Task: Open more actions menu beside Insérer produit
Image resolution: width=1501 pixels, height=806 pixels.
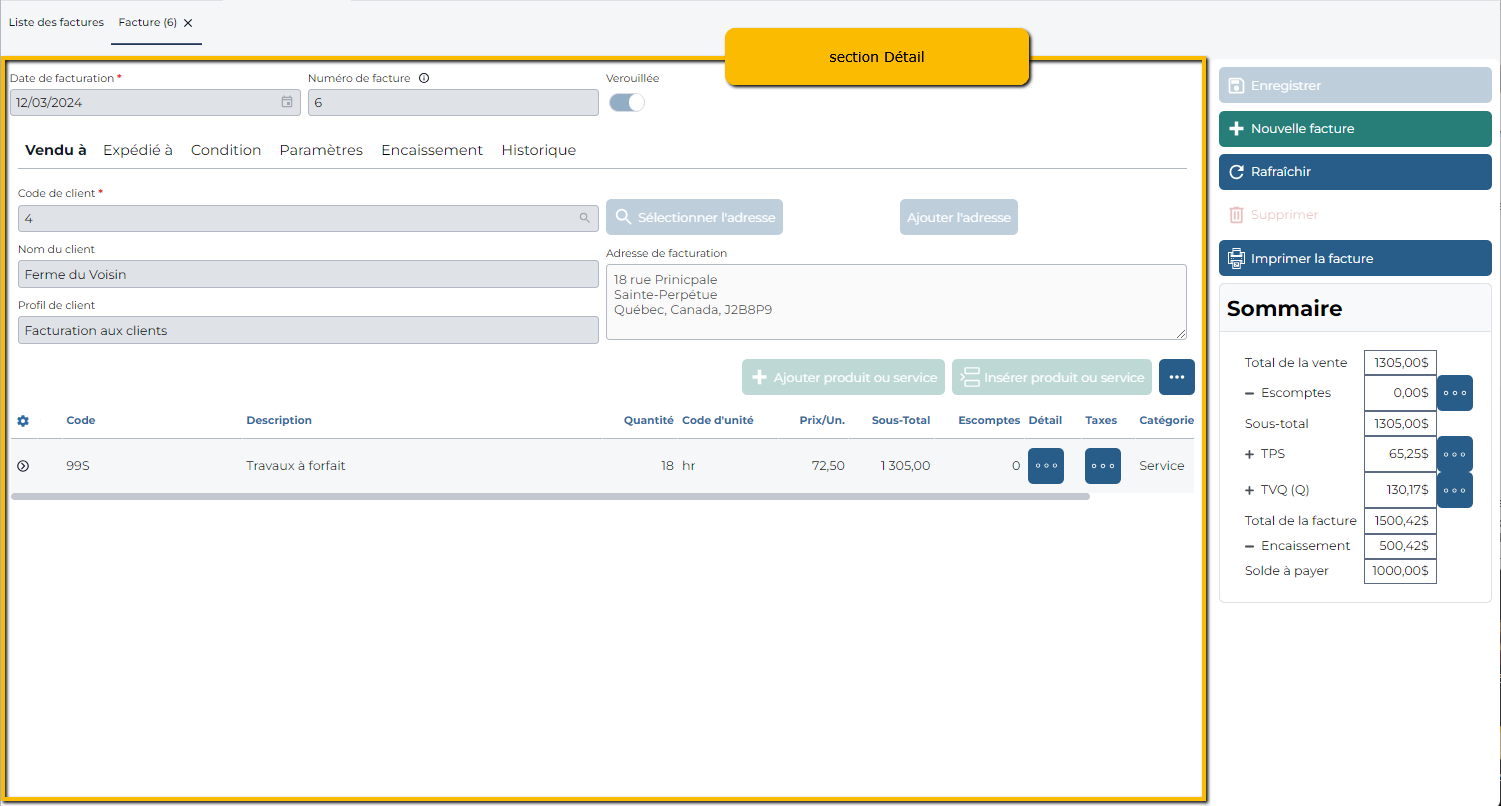Action: point(1177,377)
